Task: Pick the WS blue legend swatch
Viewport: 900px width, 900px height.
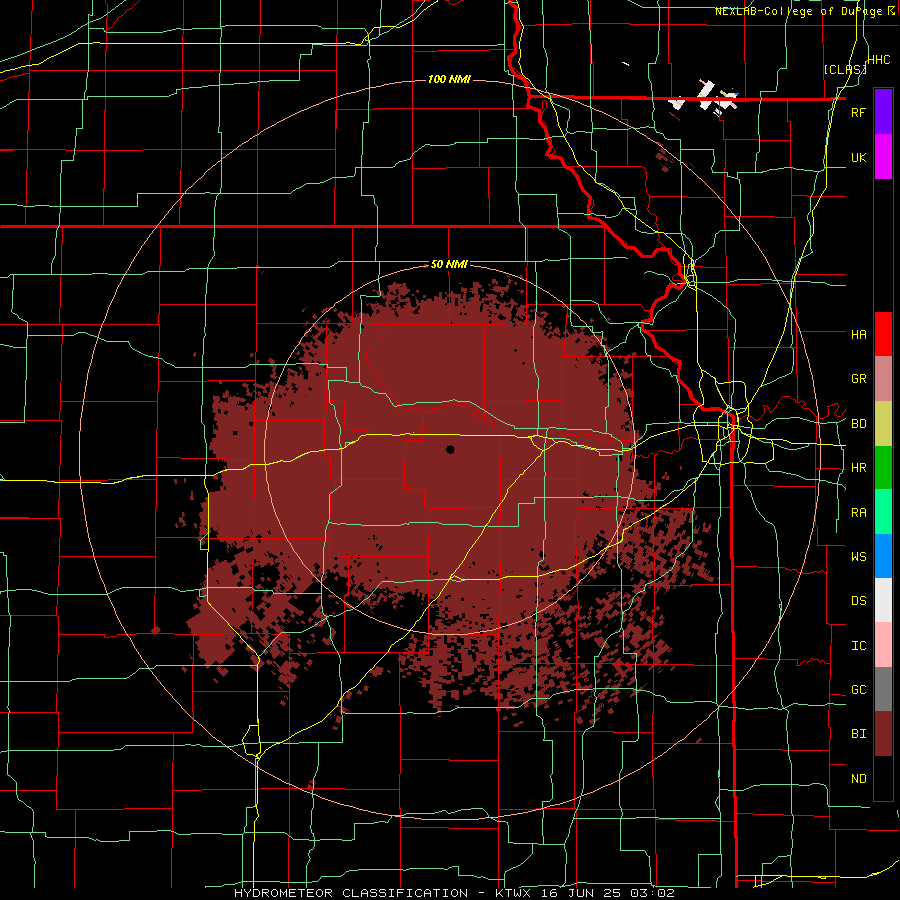Action: pos(883,556)
